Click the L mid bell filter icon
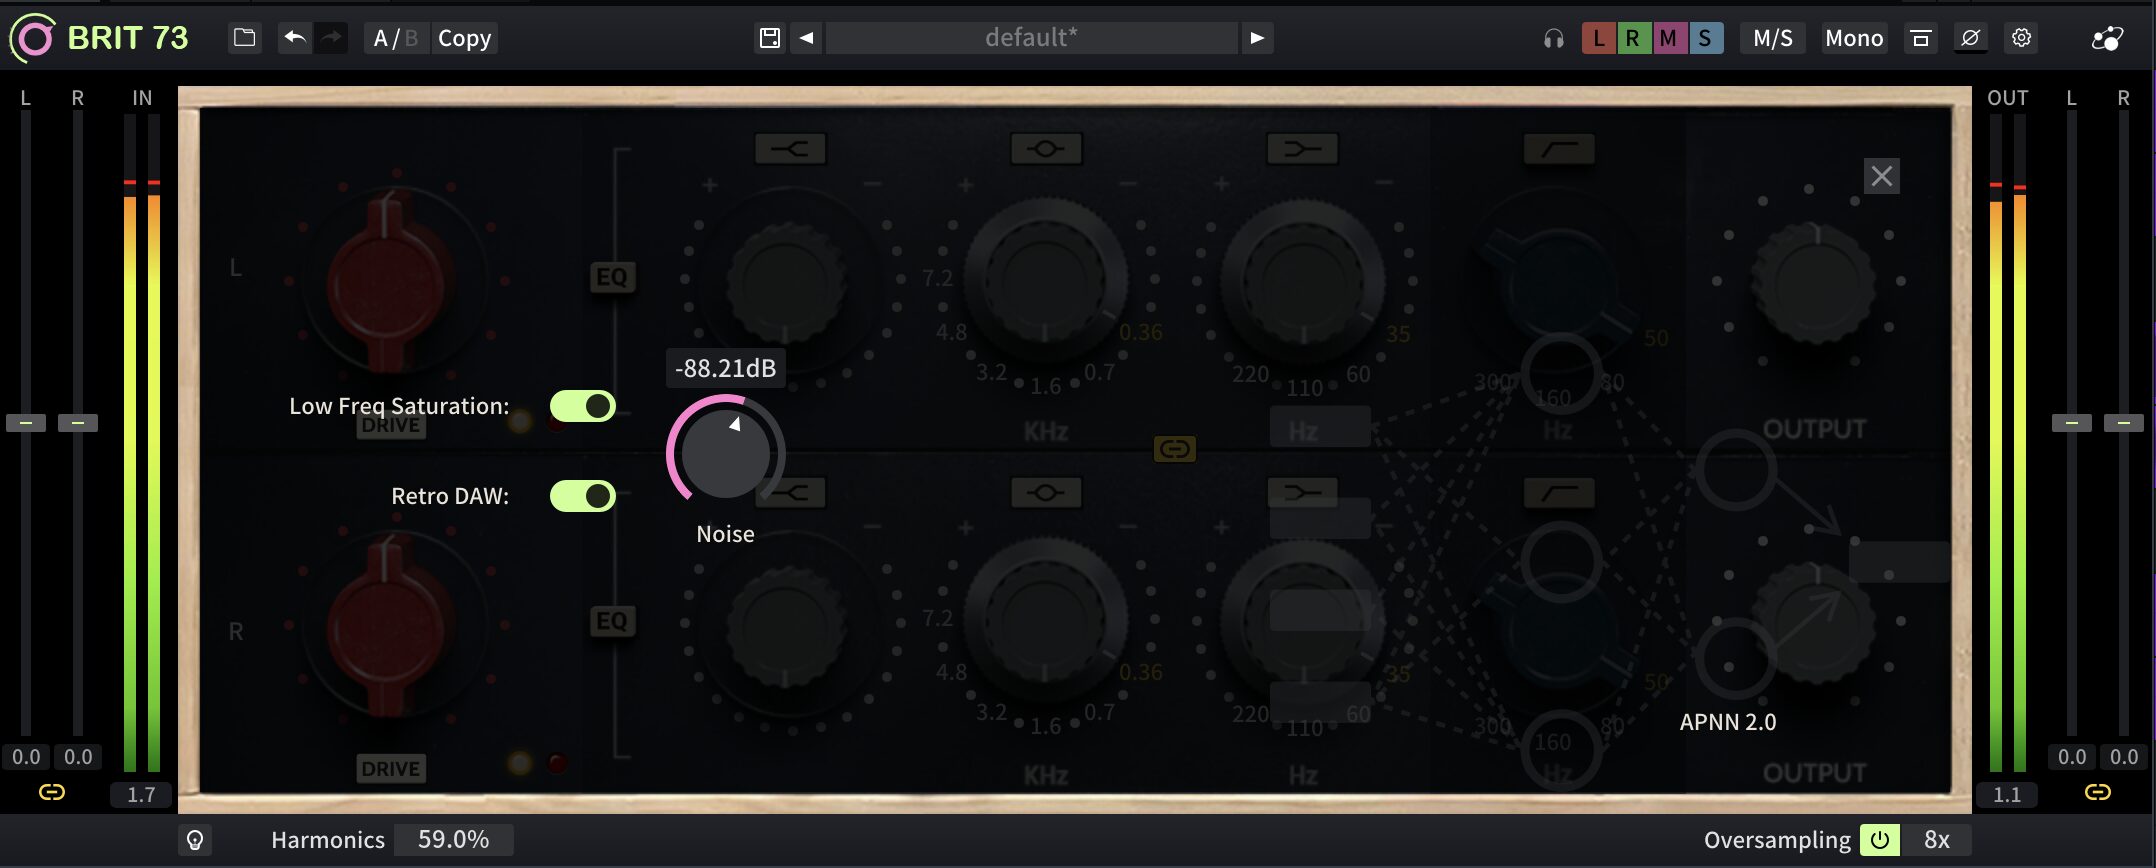Viewport: 2156px width, 868px height. pos(1046,149)
